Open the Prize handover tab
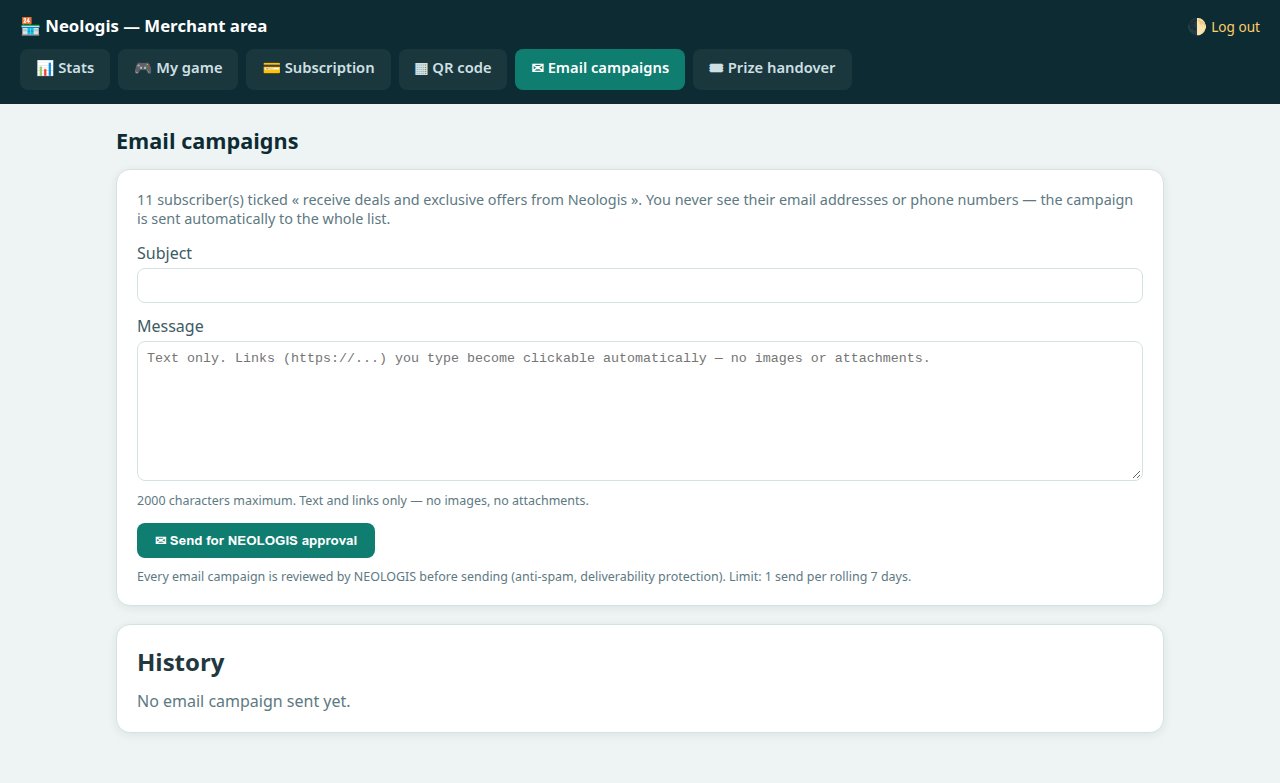Viewport: 1280px width, 783px height. pyautogui.click(x=772, y=69)
